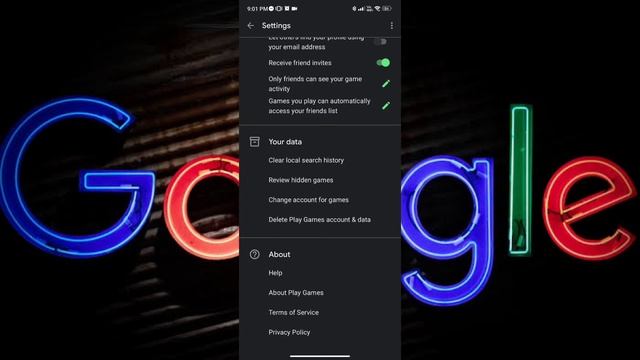This screenshot has height=360, width=640.
Task: Click the camera recording status icon
Action: [294, 9]
